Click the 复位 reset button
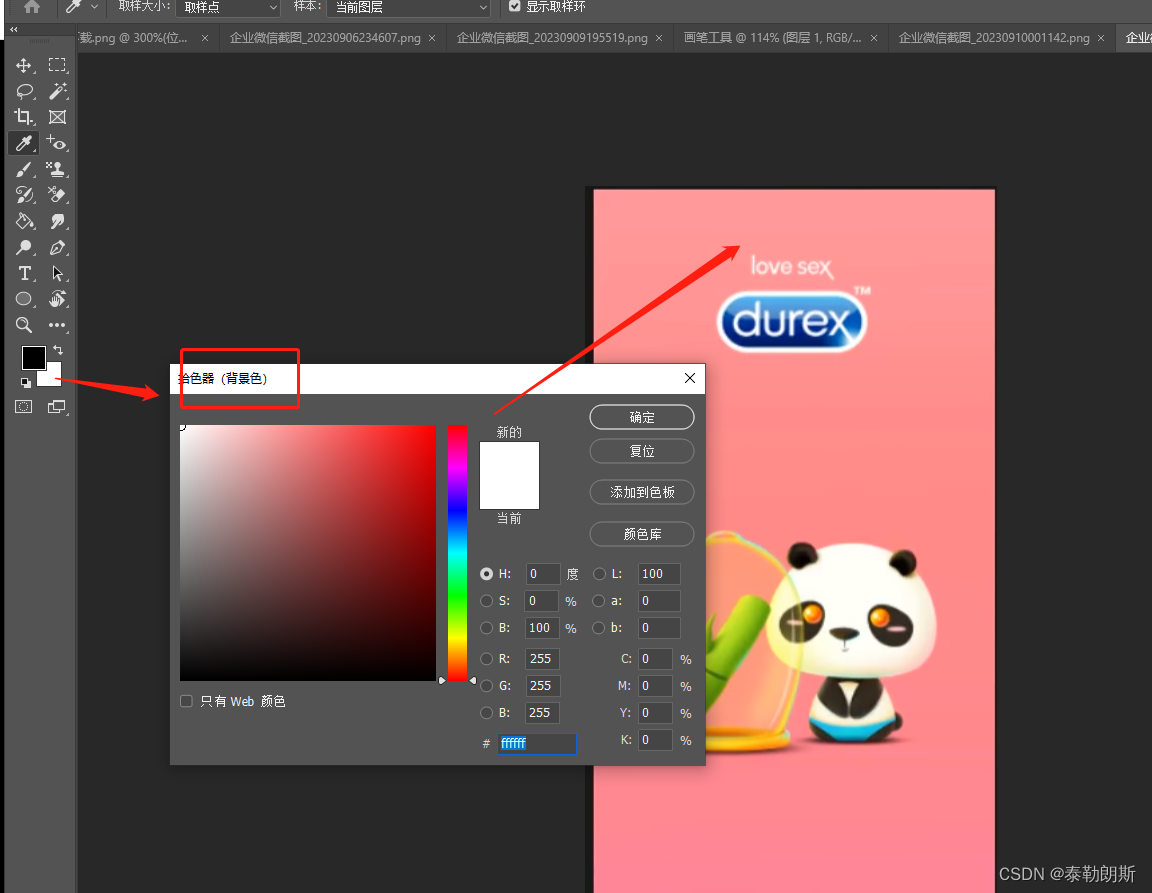1152x893 pixels. (x=641, y=451)
